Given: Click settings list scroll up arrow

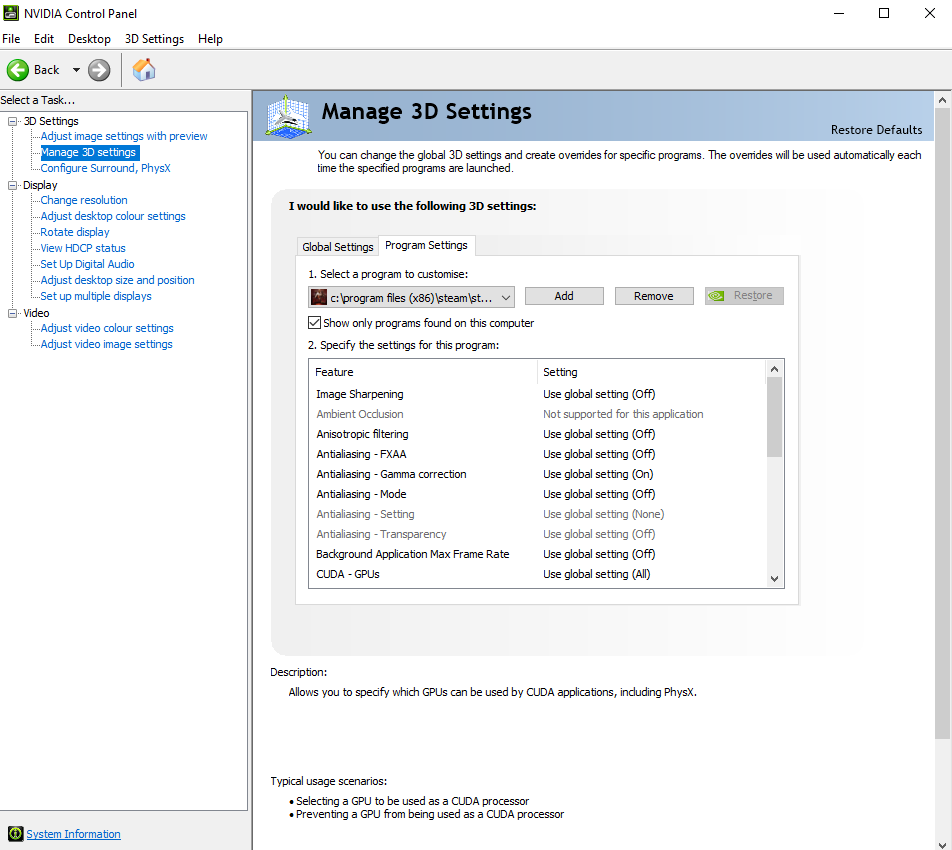Looking at the screenshot, I should (774, 369).
